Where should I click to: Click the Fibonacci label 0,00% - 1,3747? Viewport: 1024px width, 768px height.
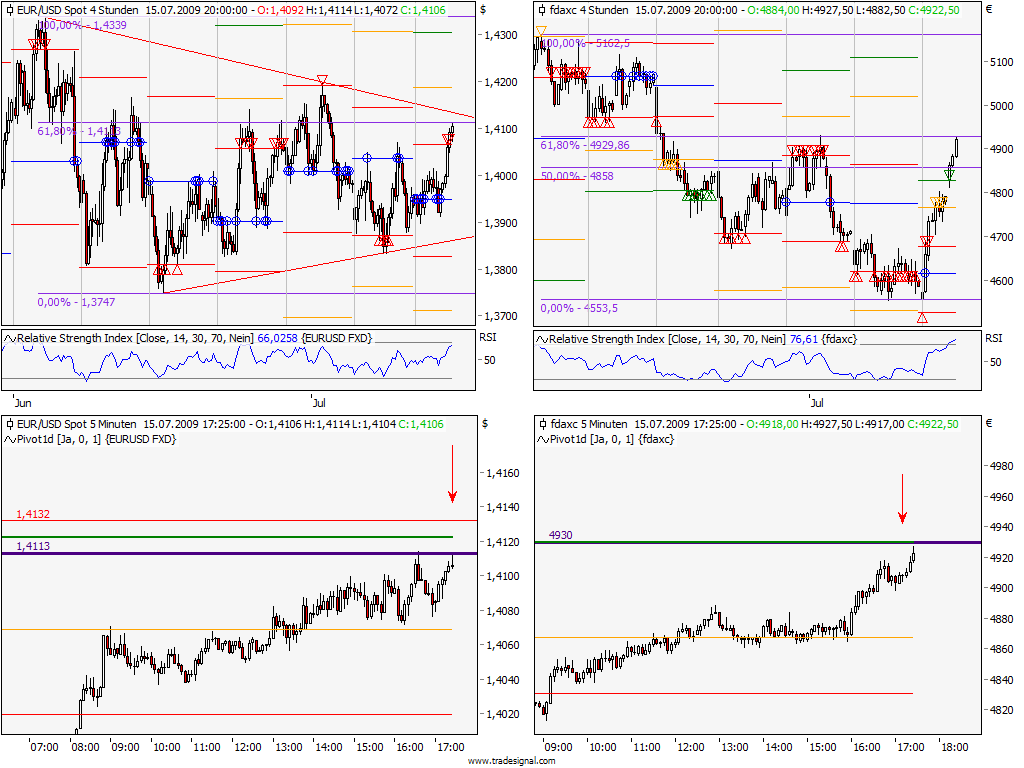pyautogui.click(x=76, y=302)
